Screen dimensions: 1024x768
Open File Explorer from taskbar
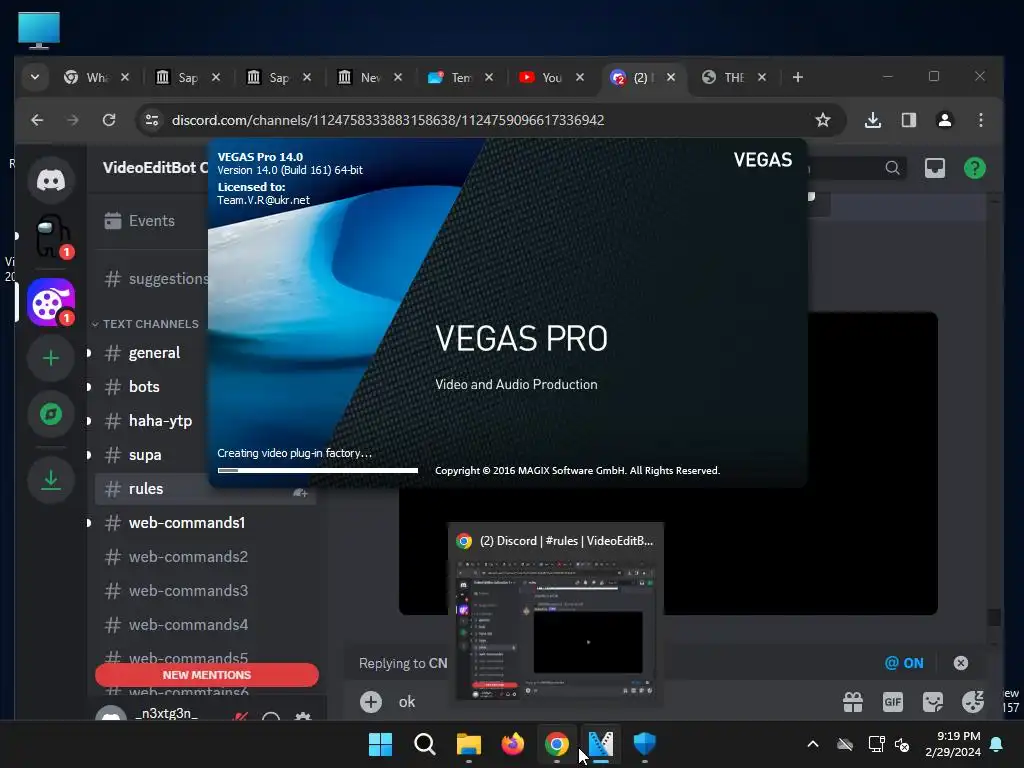(x=468, y=744)
